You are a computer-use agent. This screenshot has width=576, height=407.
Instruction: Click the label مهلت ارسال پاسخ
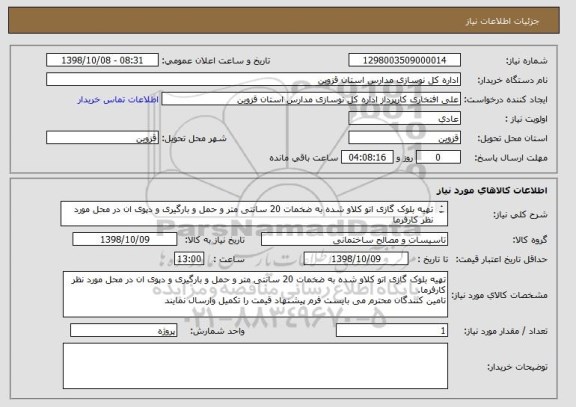pos(511,158)
